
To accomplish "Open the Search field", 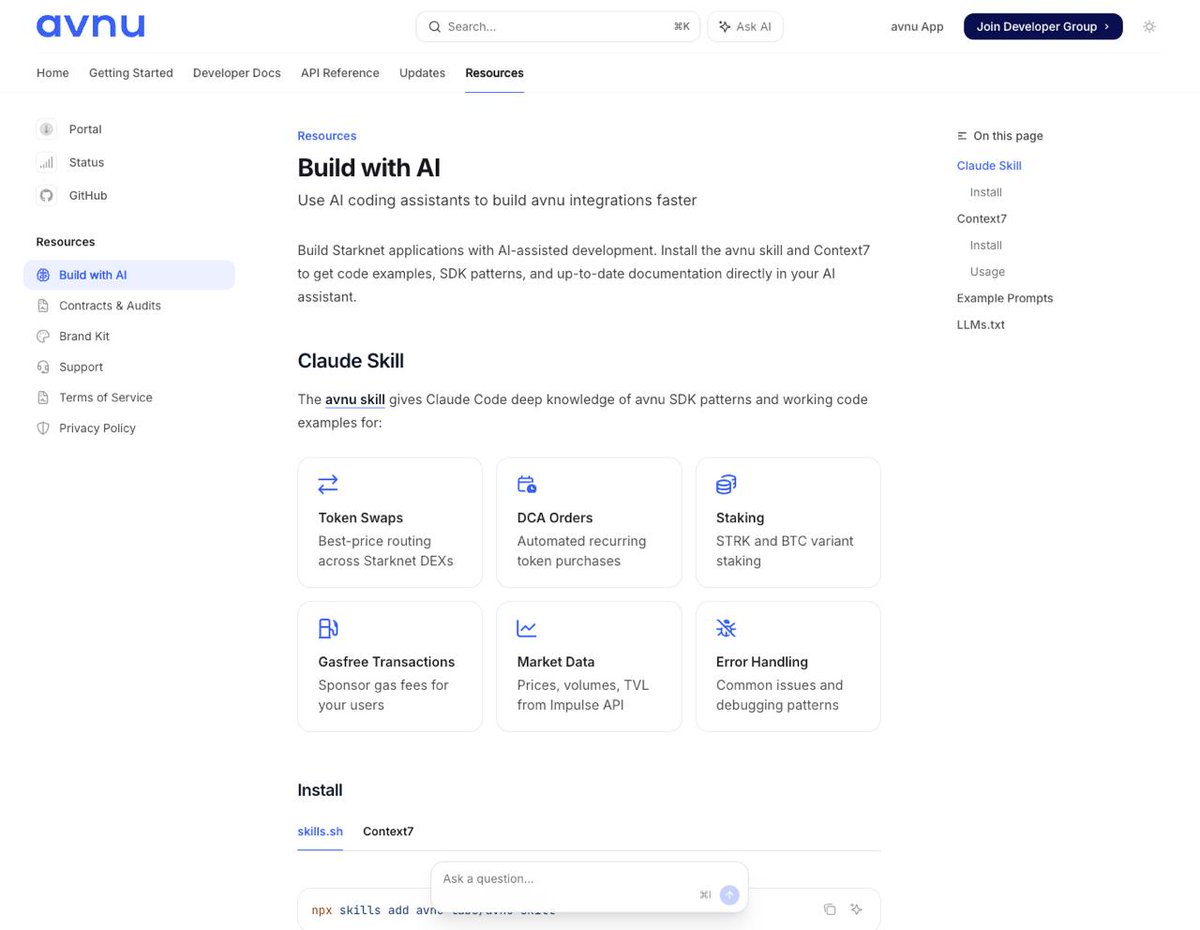I will [558, 27].
